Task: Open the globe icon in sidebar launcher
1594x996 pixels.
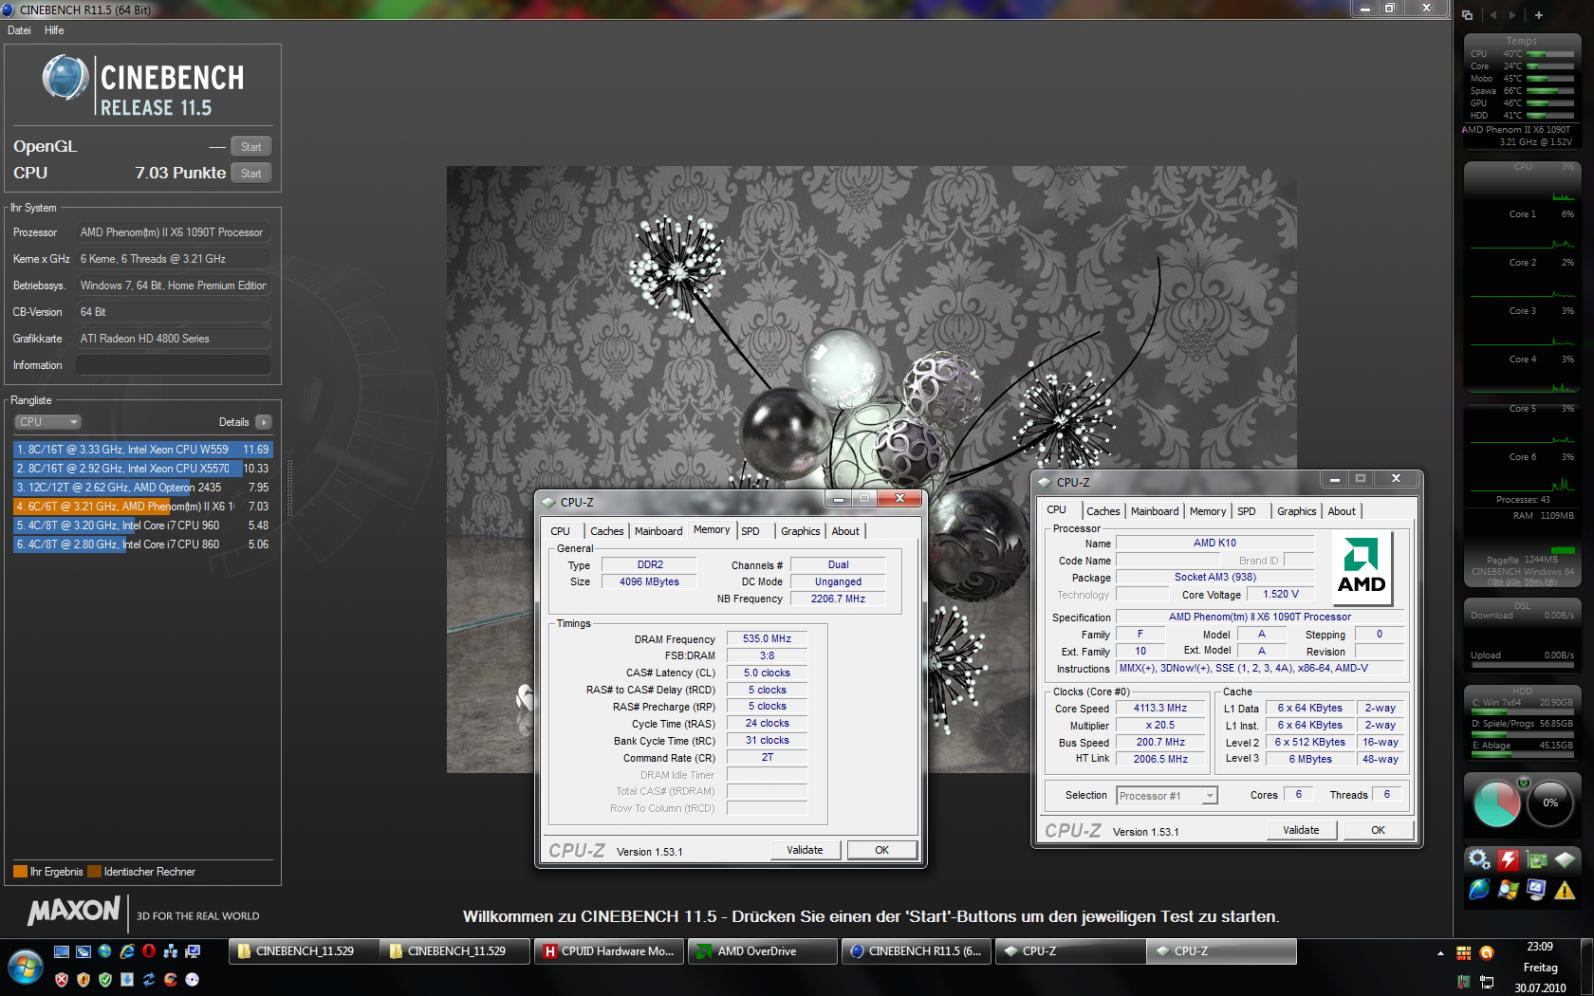Action: (x=1479, y=889)
